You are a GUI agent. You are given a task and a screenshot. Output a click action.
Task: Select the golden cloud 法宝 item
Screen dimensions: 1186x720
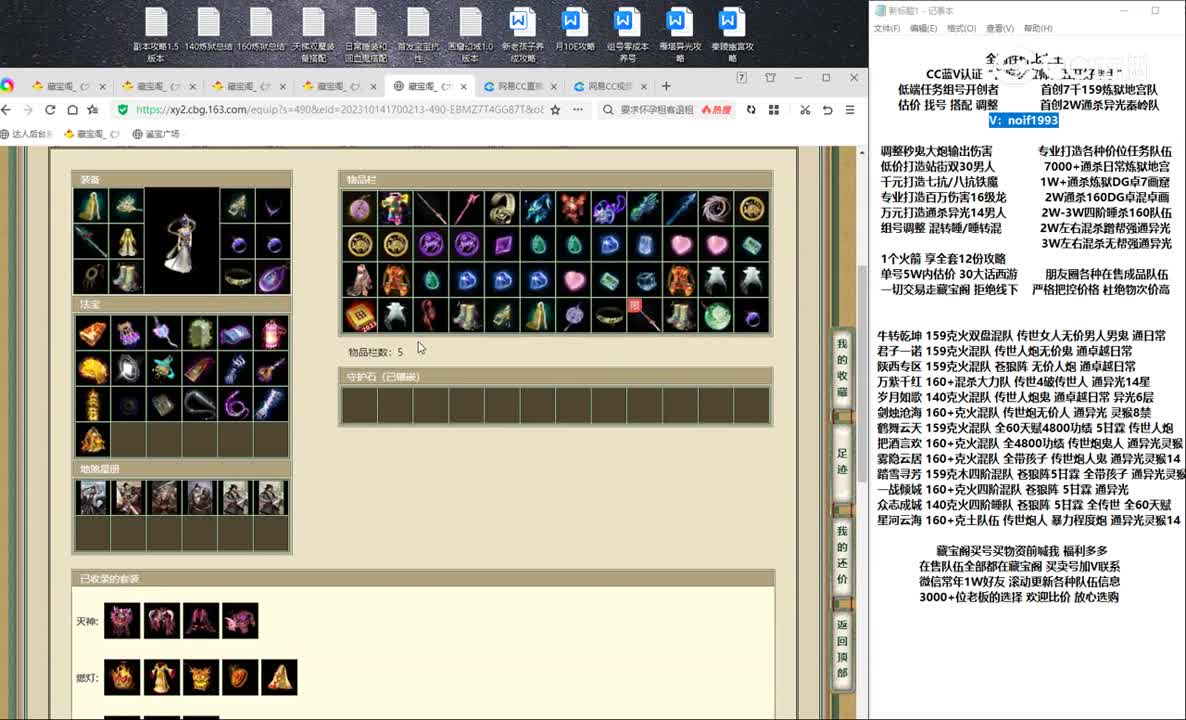pos(93,368)
